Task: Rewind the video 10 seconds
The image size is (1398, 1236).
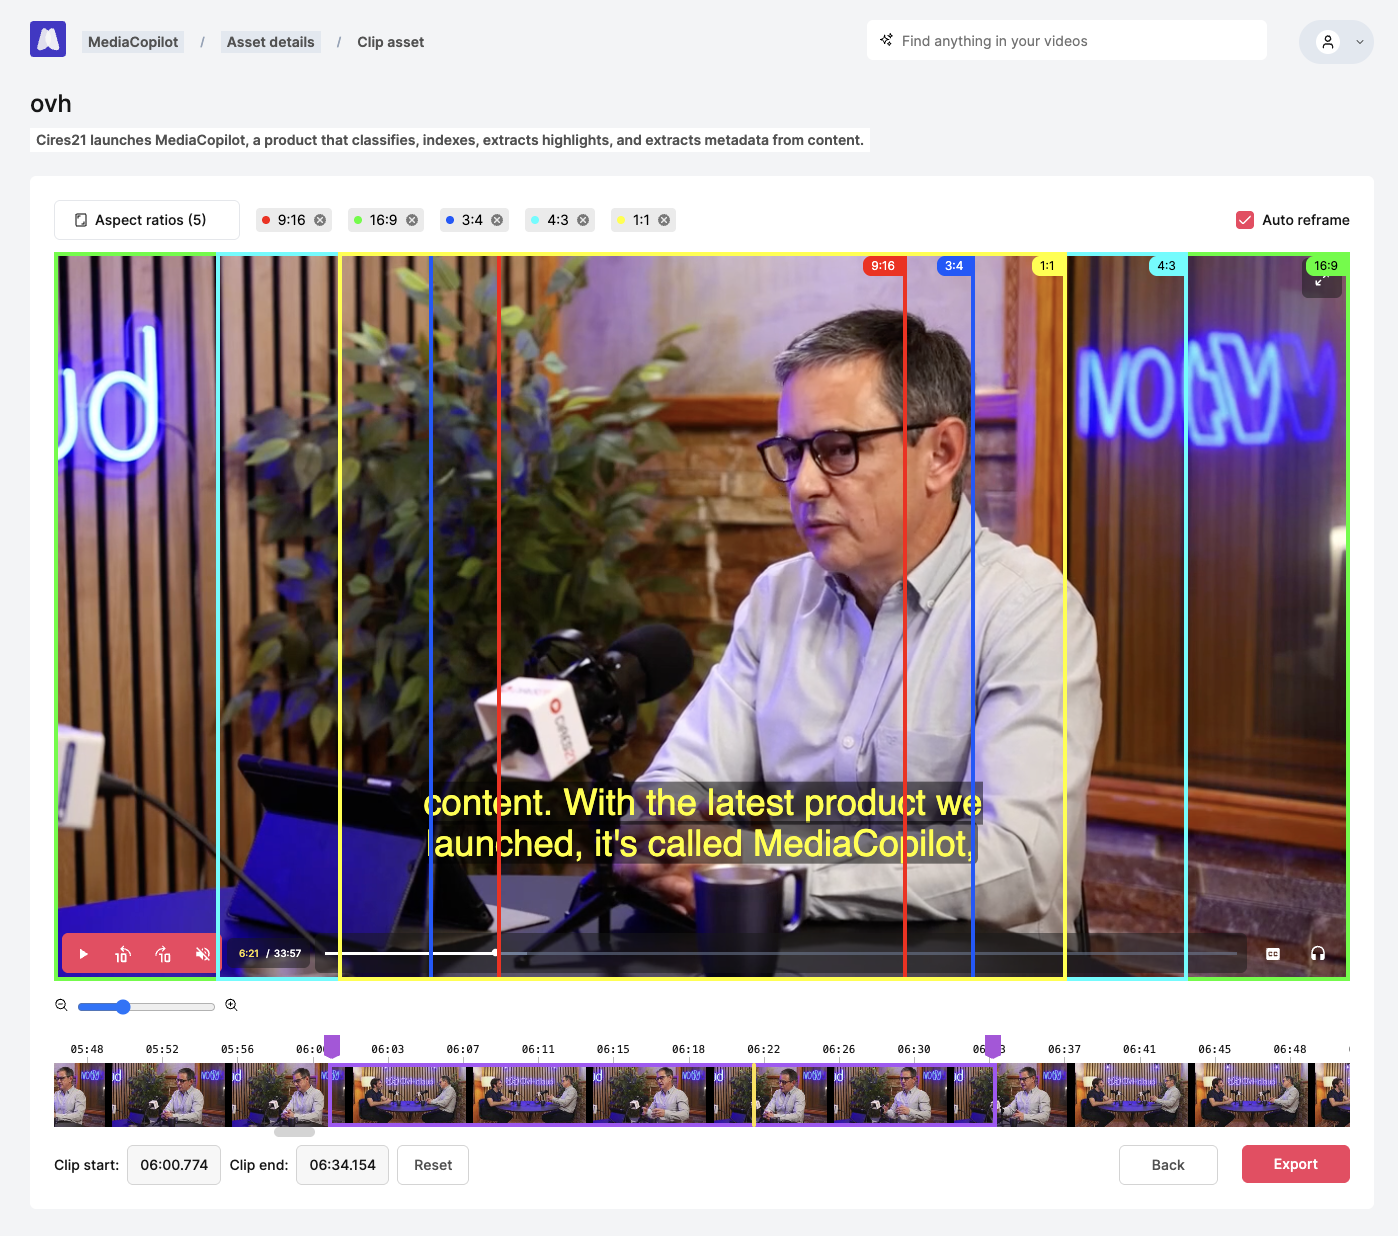Action: click(x=123, y=954)
